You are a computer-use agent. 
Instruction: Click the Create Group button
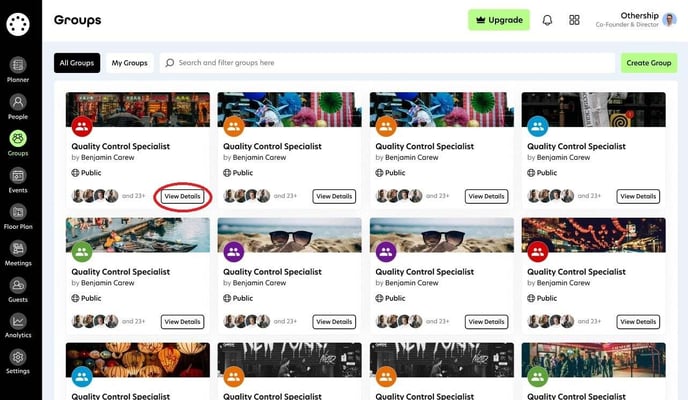click(649, 63)
